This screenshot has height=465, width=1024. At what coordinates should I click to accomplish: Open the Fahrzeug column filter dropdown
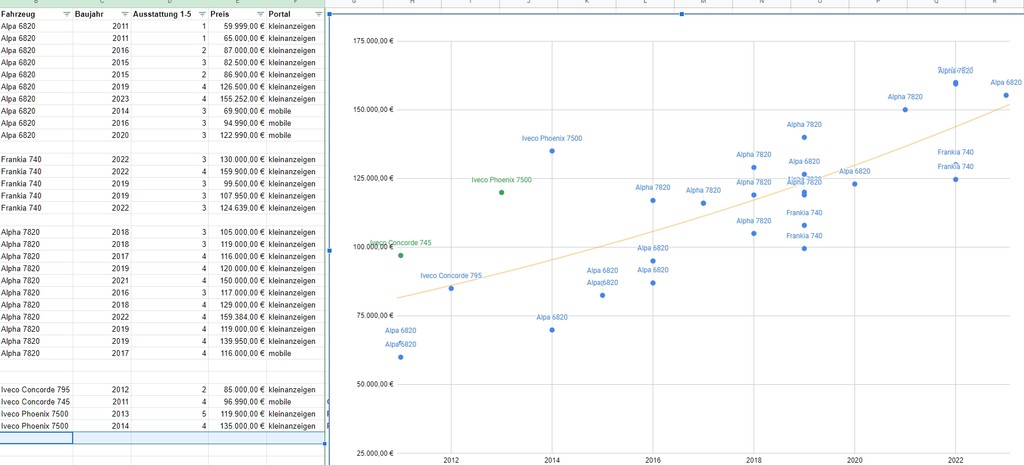point(67,14)
